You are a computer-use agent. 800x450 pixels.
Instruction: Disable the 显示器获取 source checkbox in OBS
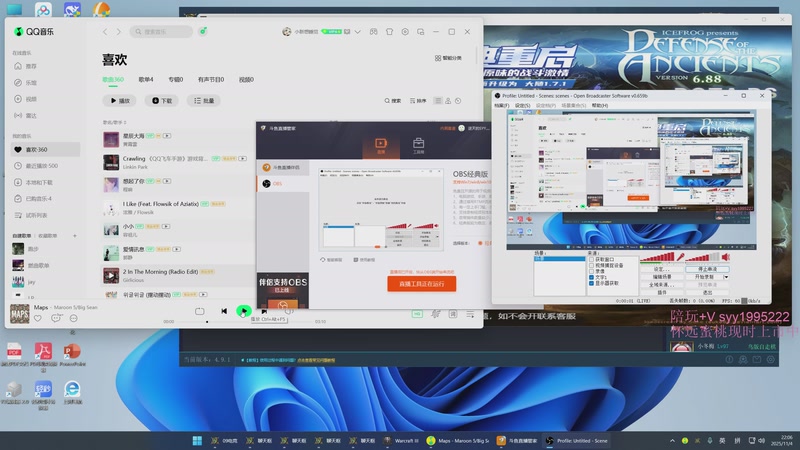[x=592, y=283]
